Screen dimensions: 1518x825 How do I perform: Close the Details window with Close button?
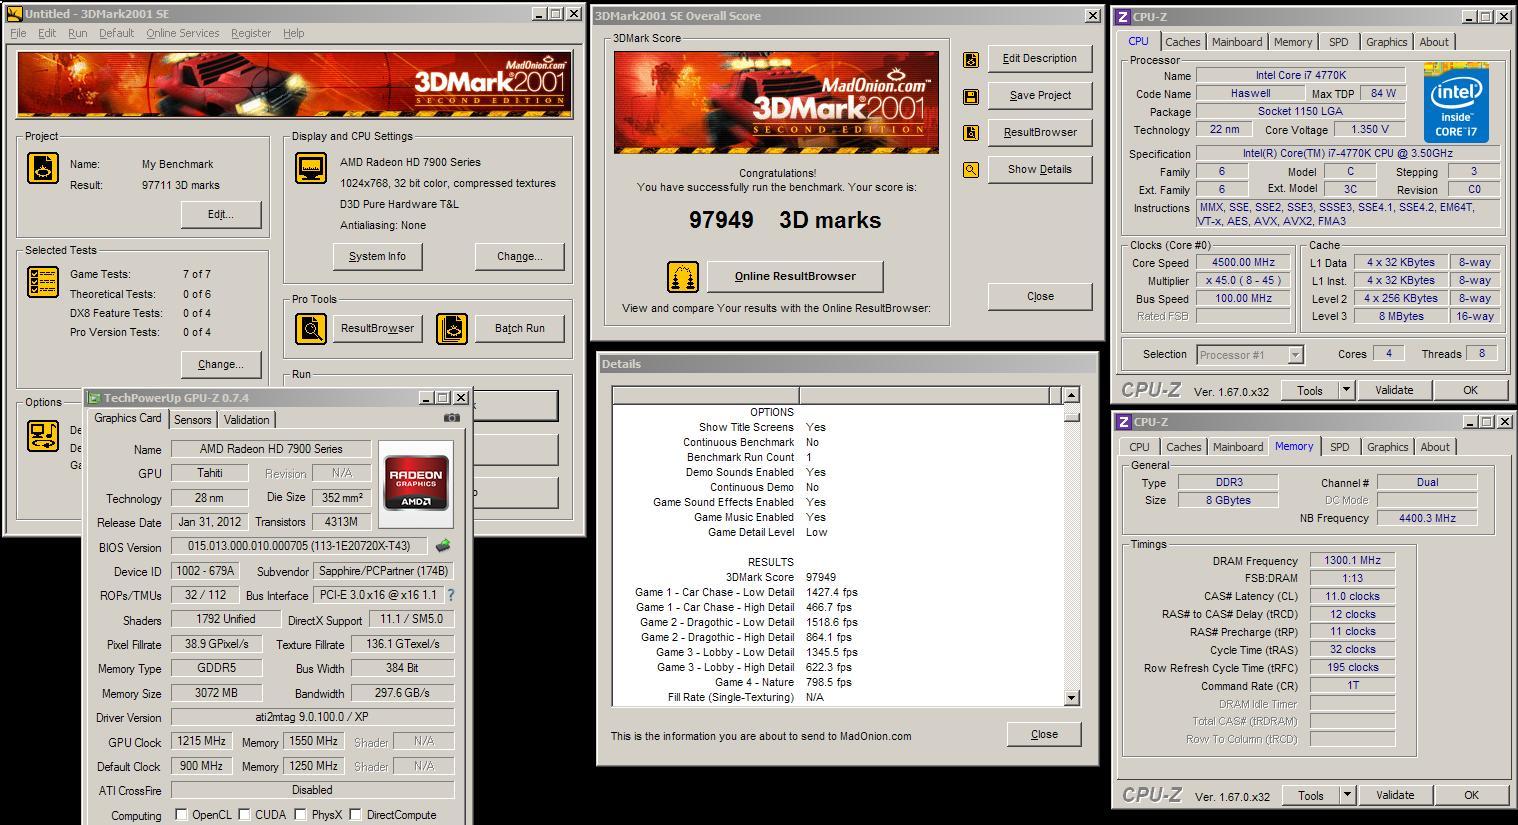[x=1044, y=734]
